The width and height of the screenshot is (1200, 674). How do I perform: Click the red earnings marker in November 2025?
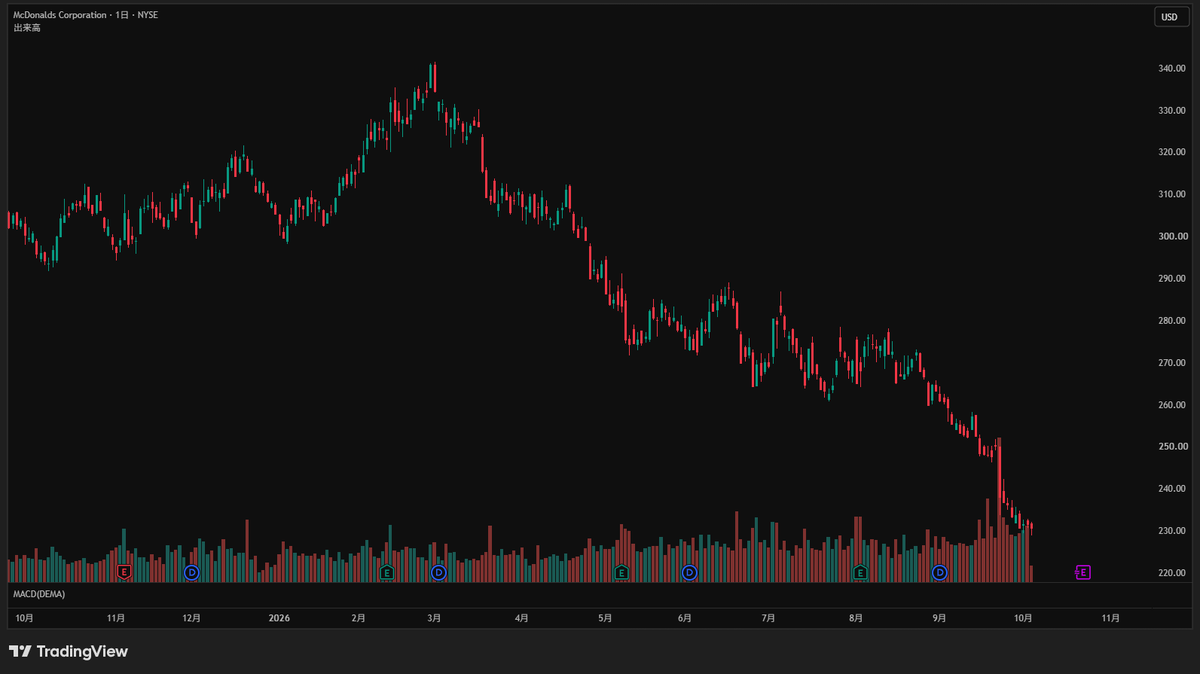click(124, 572)
